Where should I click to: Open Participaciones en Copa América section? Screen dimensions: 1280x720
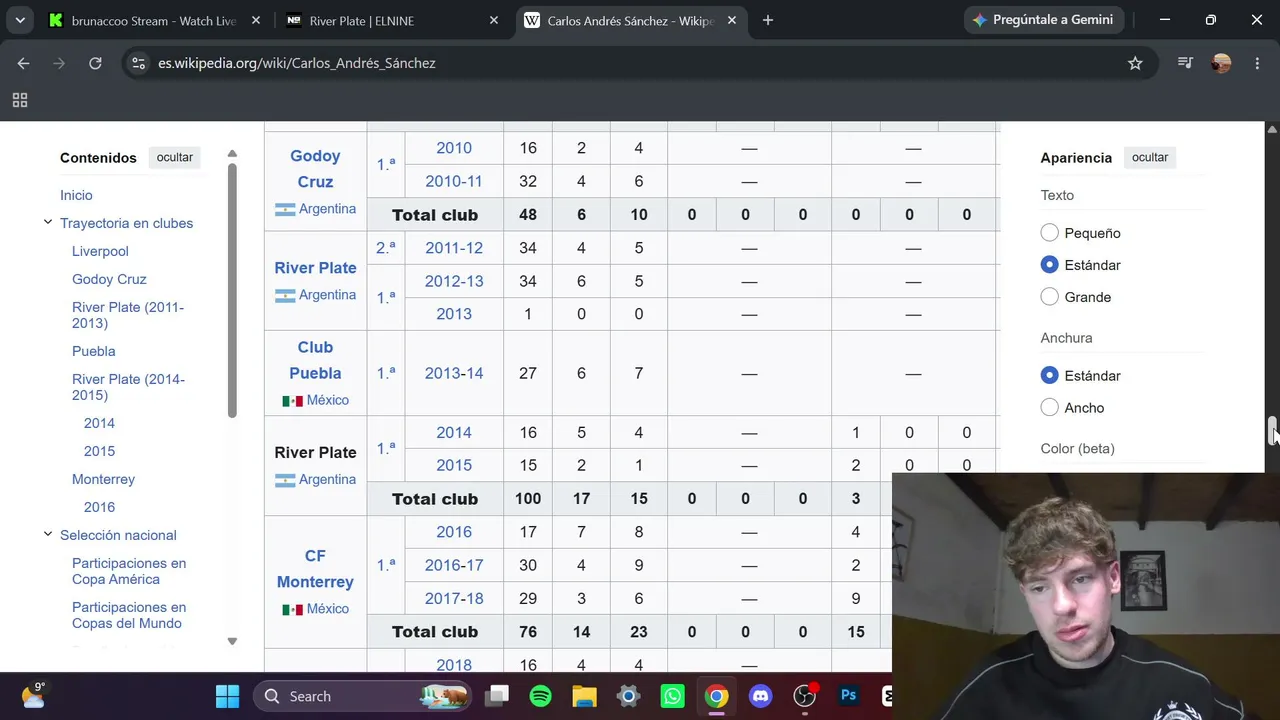click(129, 571)
